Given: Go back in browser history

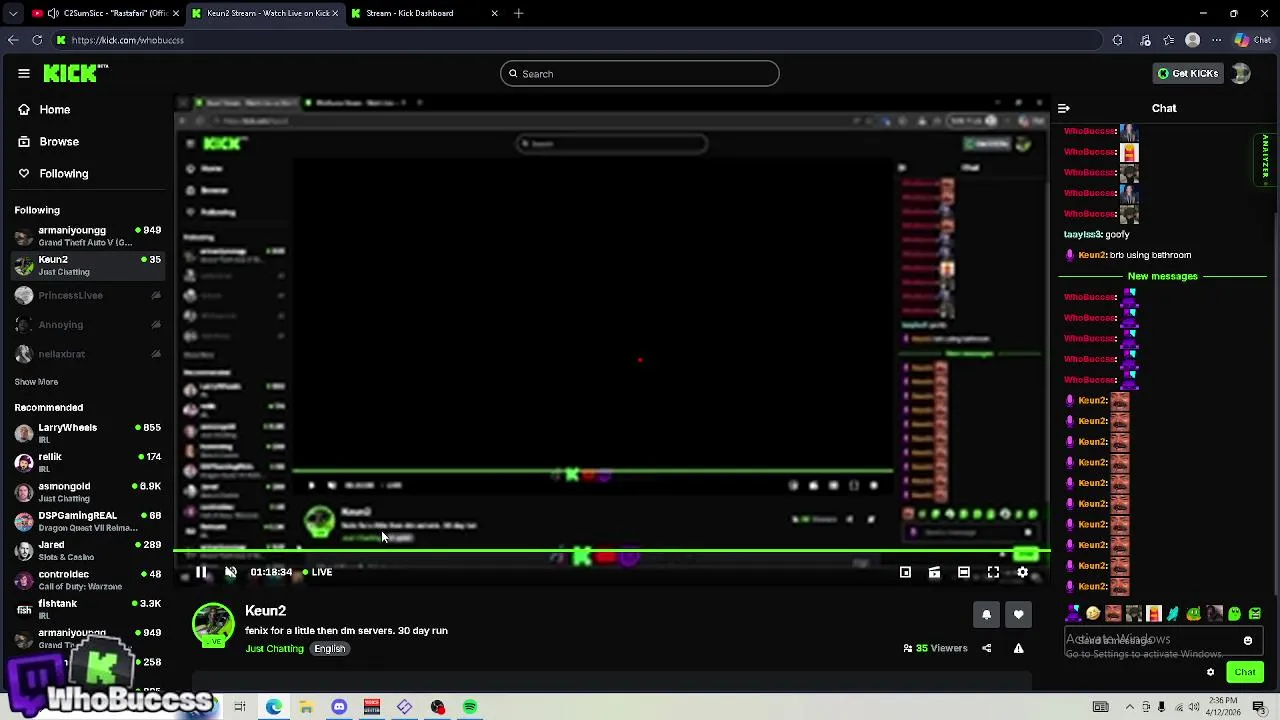Looking at the screenshot, I should (12, 40).
